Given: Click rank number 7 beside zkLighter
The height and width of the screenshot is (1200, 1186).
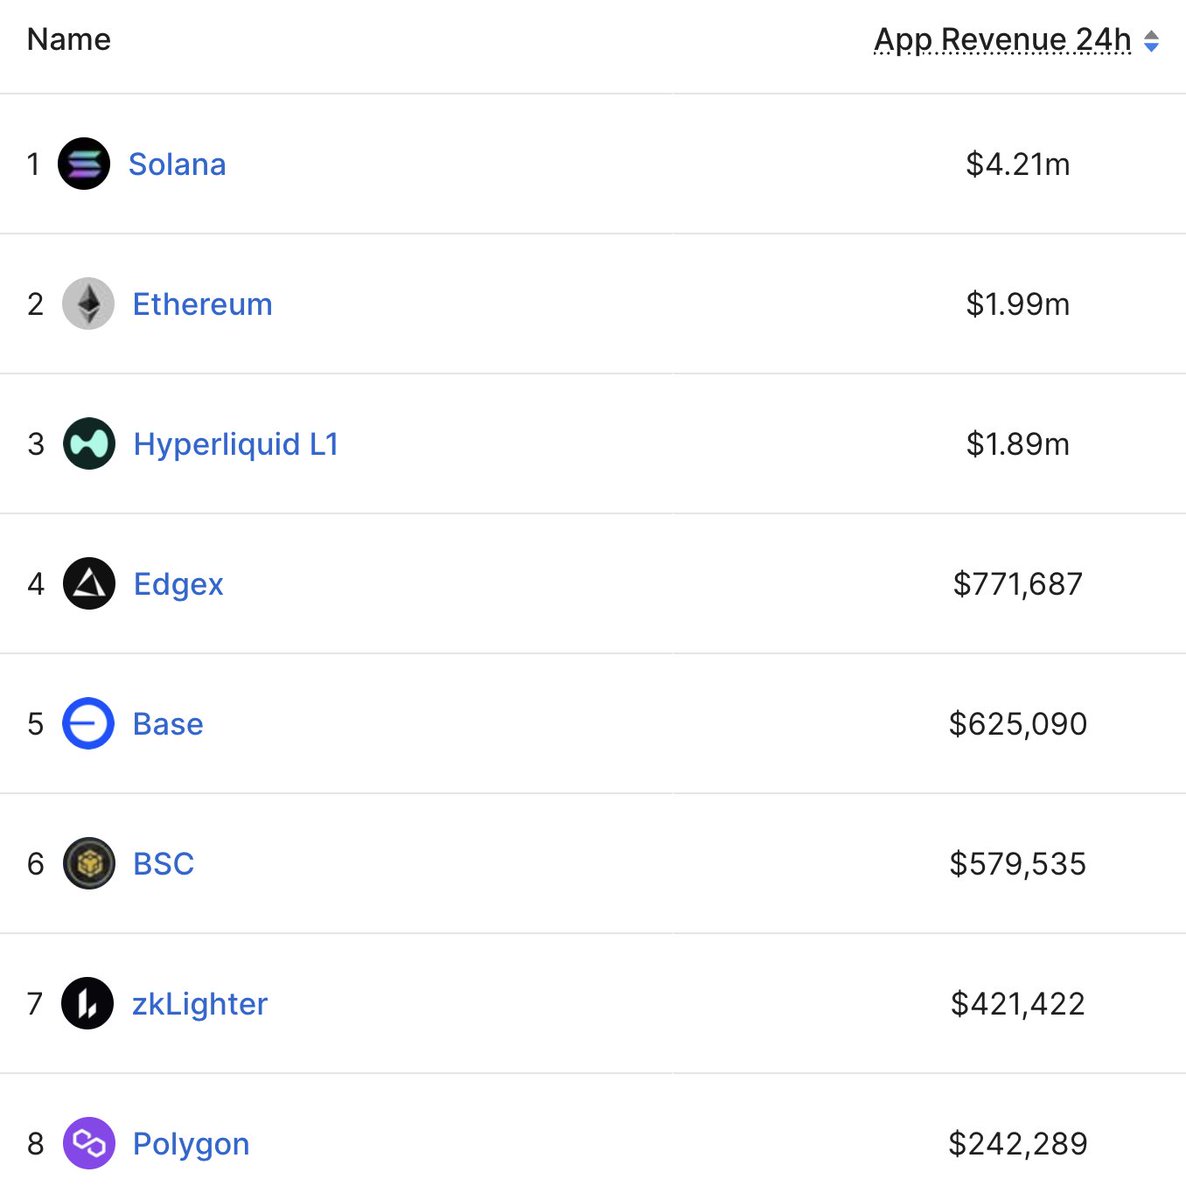Looking at the screenshot, I should [36, 1004].
